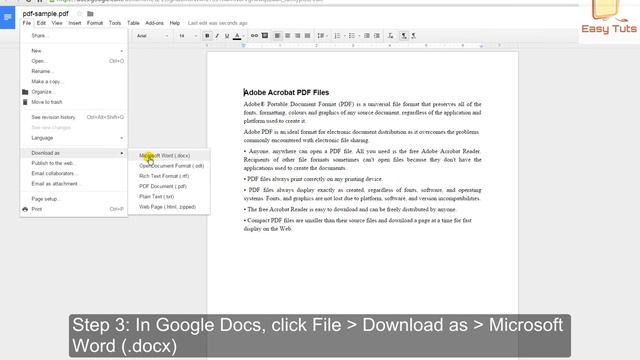Click the numbered list icon
The image size is (640, 360).
[x=338, y=36]
